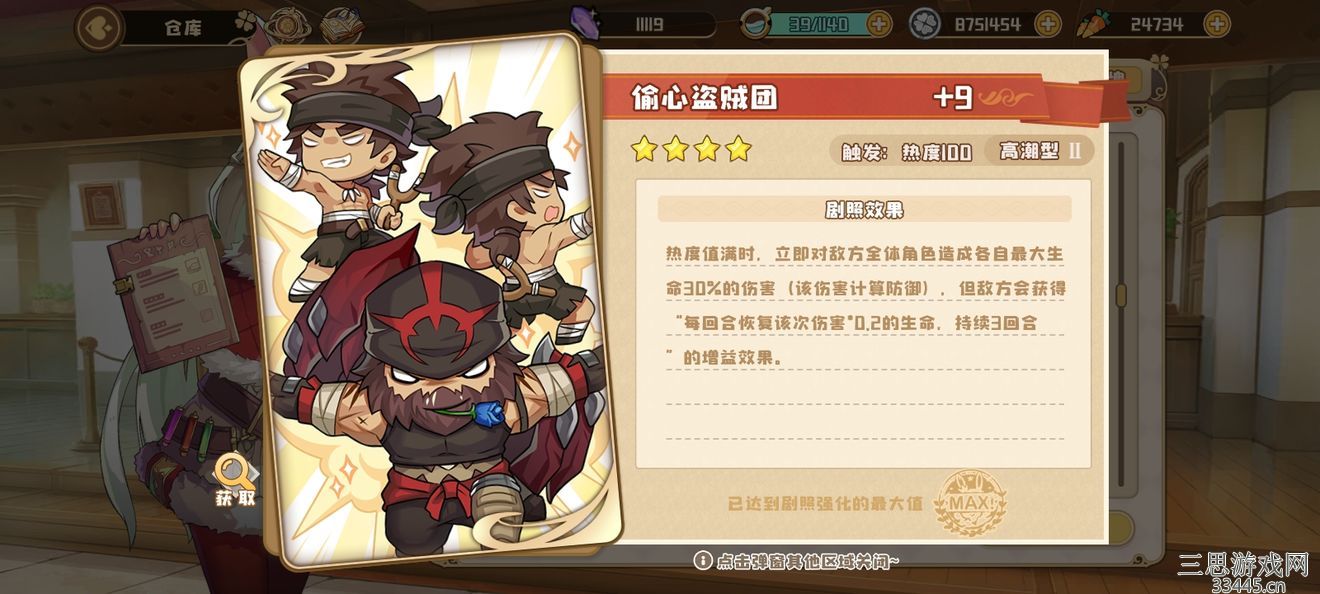Tap the MAX laurel badge
The height and width of the screenshot is (594, 1320).
point(969,502)
